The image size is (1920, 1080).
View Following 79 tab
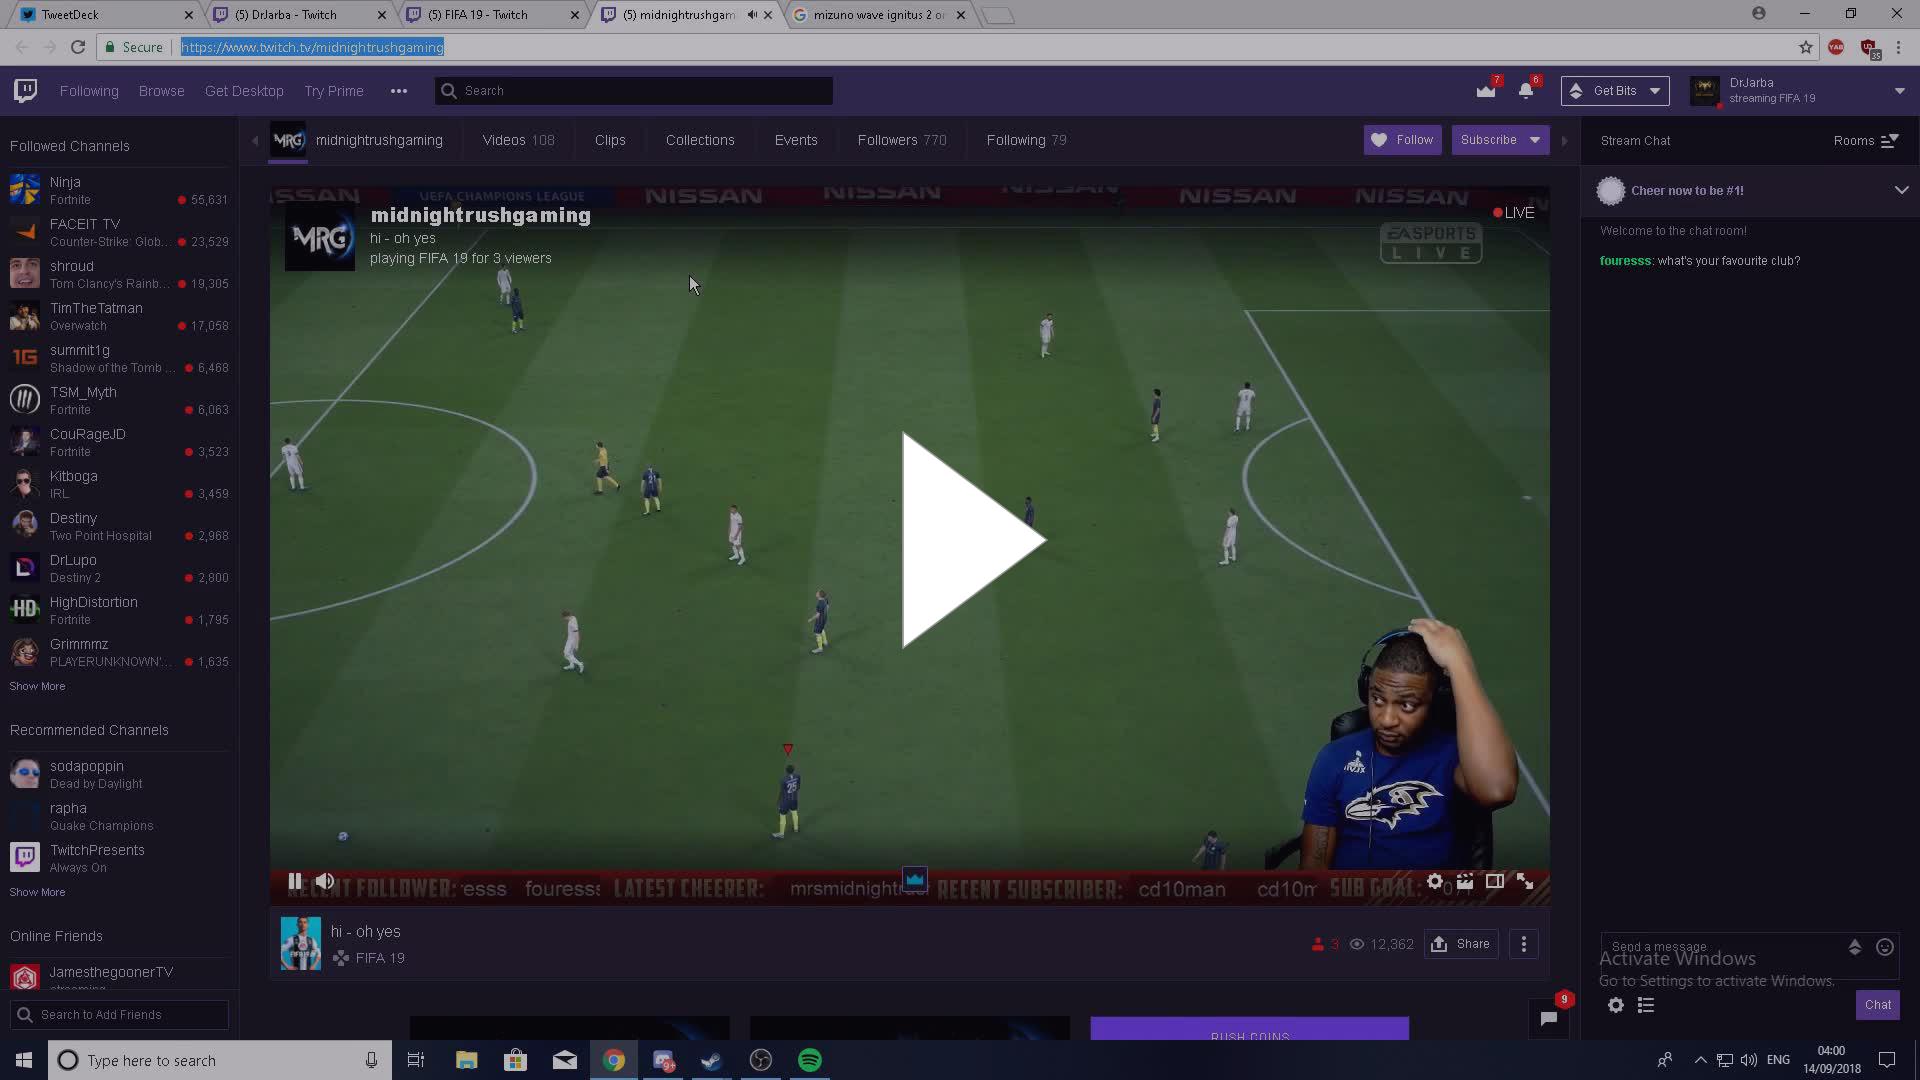tap(1026, 140)
